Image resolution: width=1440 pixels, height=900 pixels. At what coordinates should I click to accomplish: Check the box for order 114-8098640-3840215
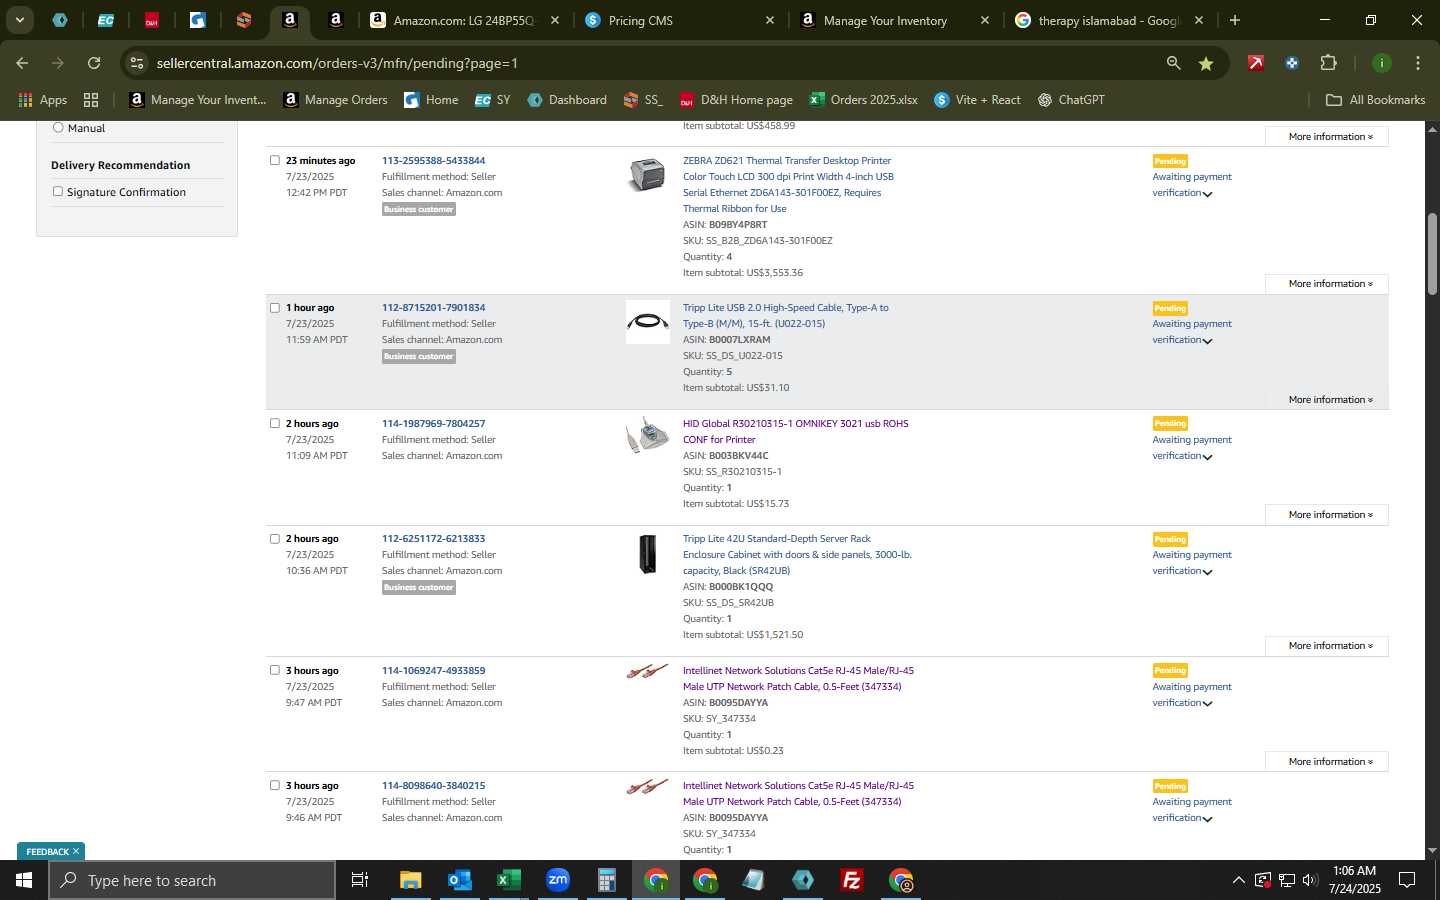[x=275, y=785]
